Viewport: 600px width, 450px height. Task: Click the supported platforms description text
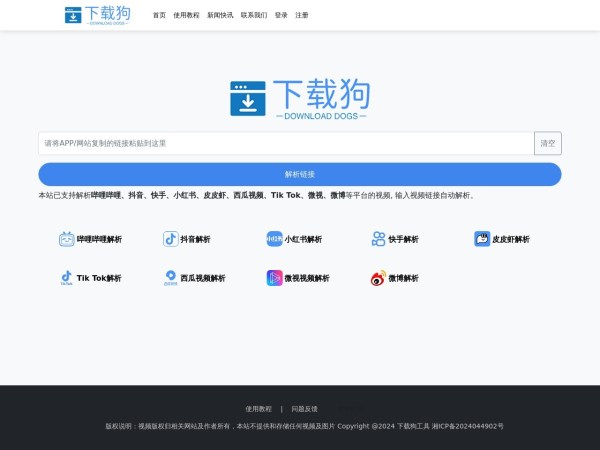(257, 196)
